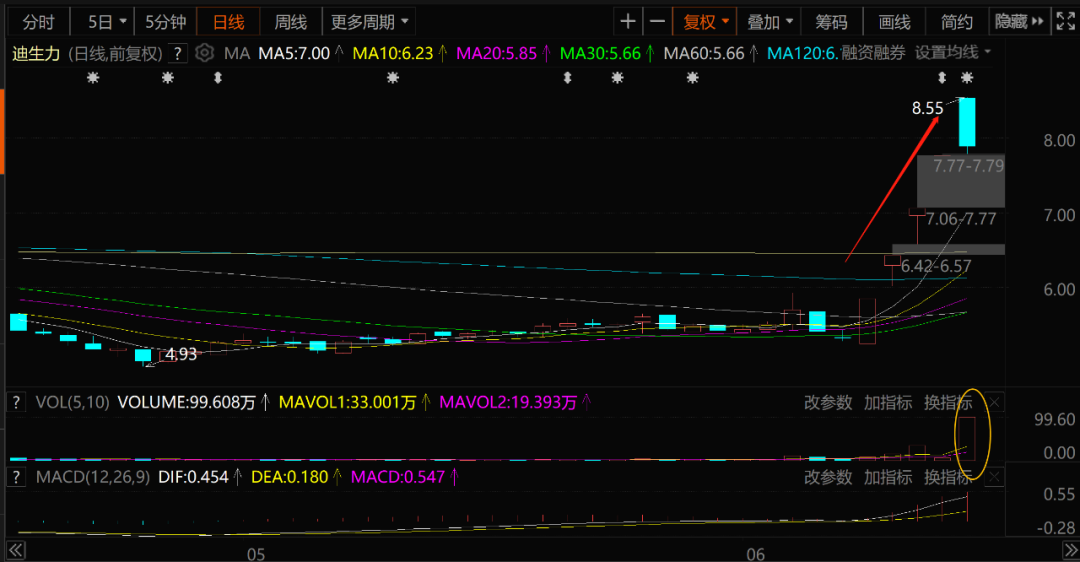Screen dimensions: 1080x562
Task: Click the tall cyan candlestick at 8.55
Action: [x=967, y=122]
